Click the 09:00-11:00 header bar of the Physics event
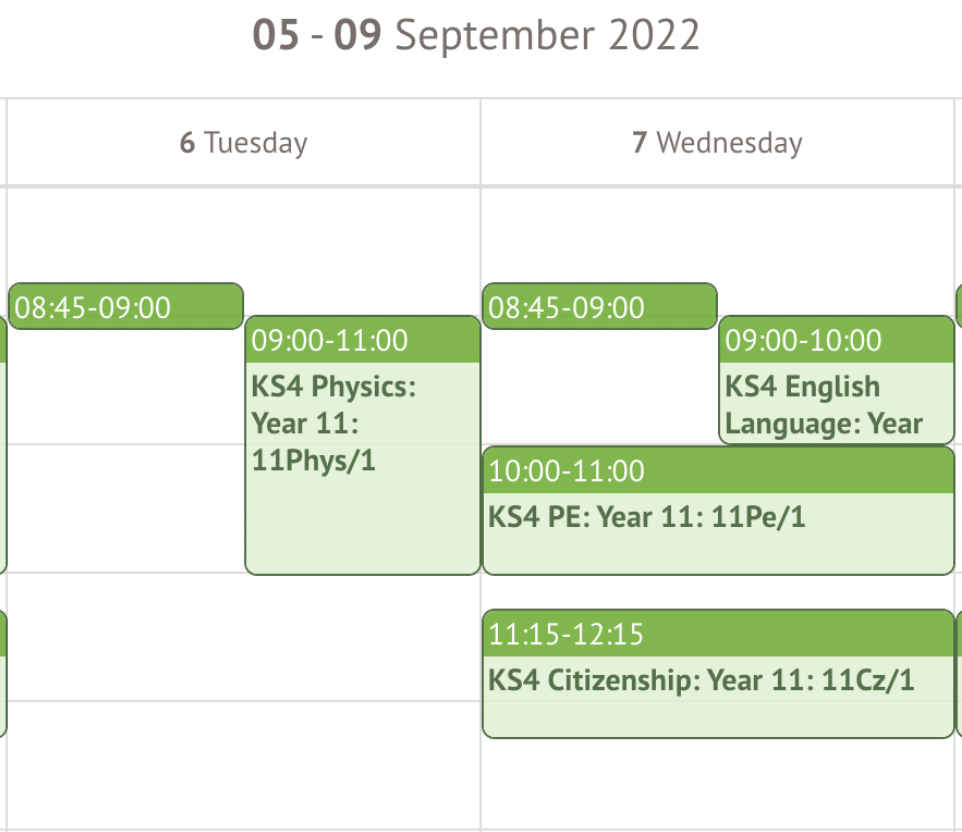 point(360,341)
